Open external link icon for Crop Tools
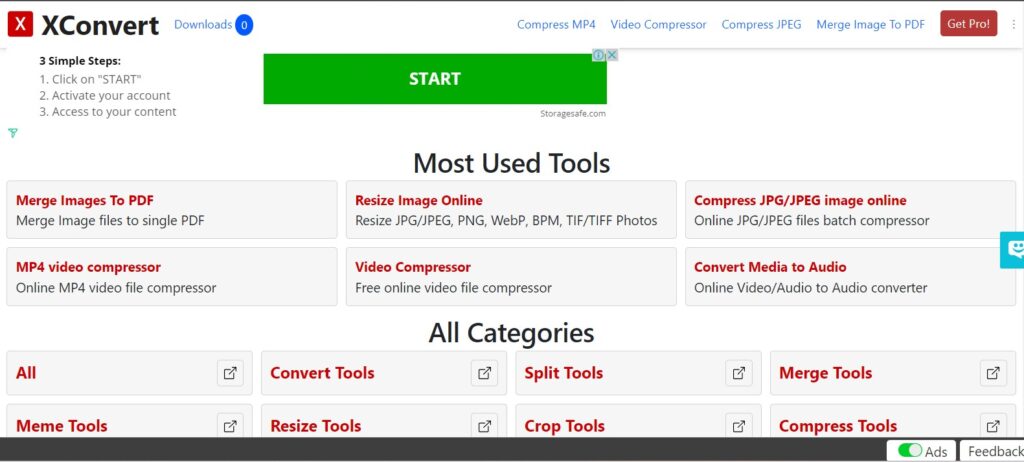 pyautogui.click(x=739, y=425)
